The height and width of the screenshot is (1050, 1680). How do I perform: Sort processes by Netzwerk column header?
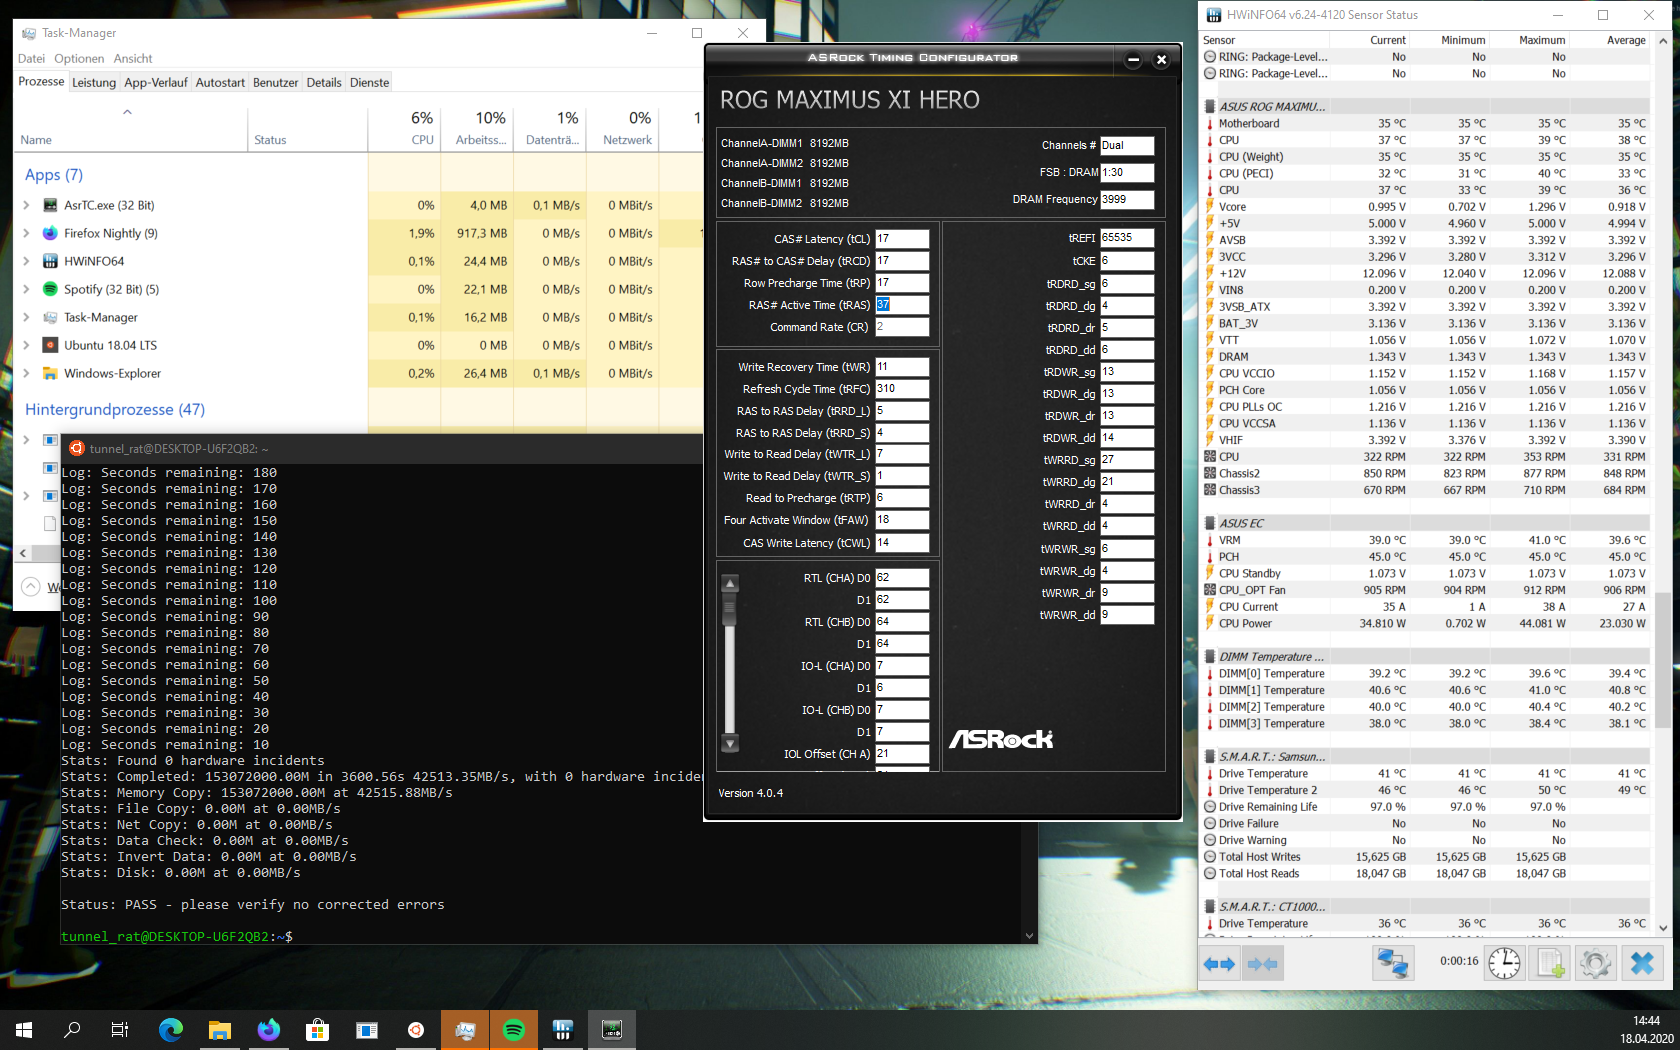[624, 128]
